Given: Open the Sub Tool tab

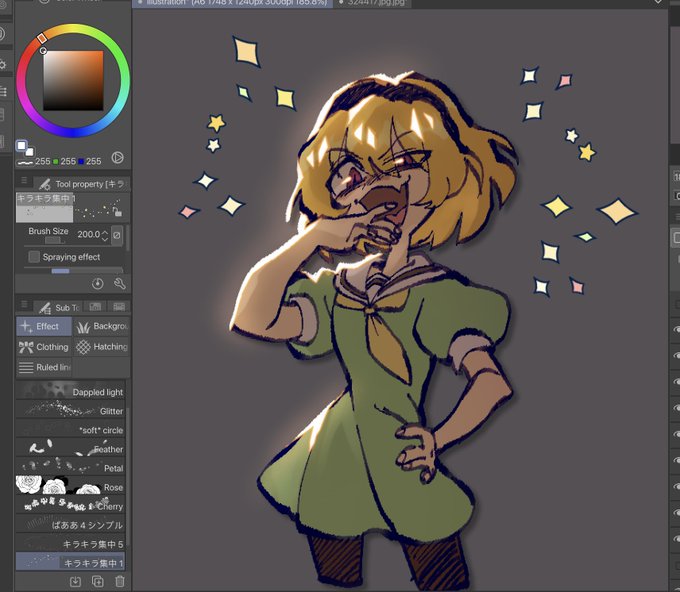Looking at the screenshot, I should (x=57, y=307).
